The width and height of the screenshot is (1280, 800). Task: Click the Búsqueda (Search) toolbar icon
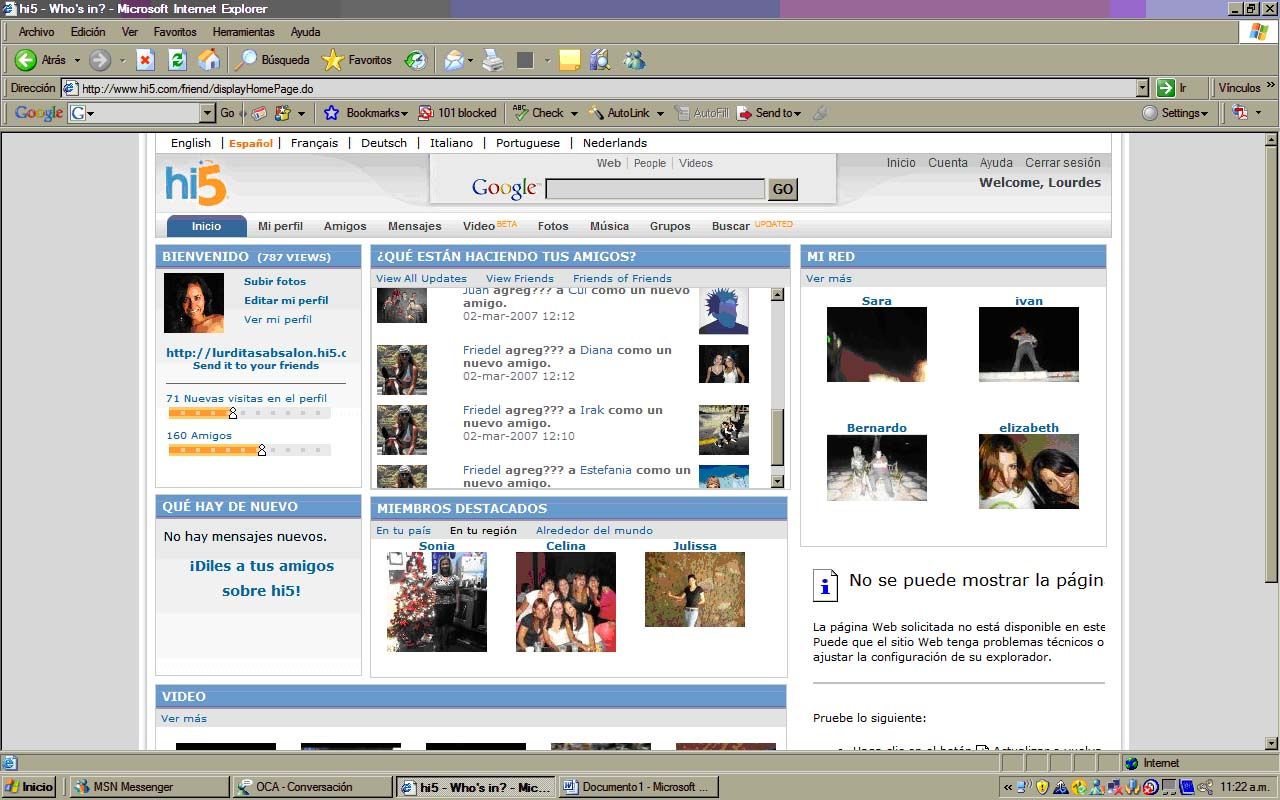point(271,59)
